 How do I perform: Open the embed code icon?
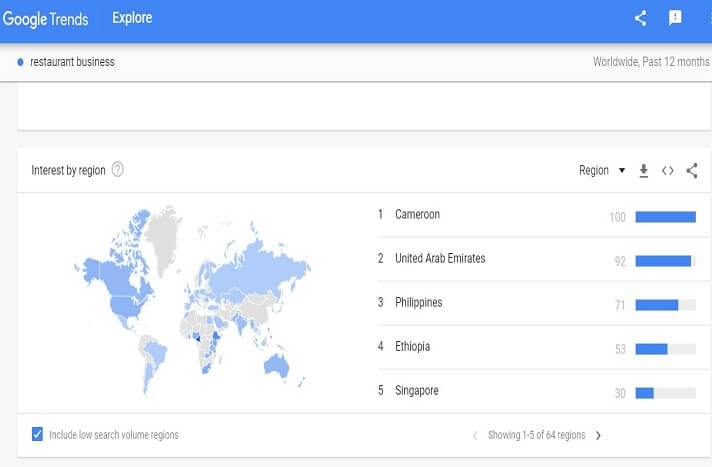668,171
